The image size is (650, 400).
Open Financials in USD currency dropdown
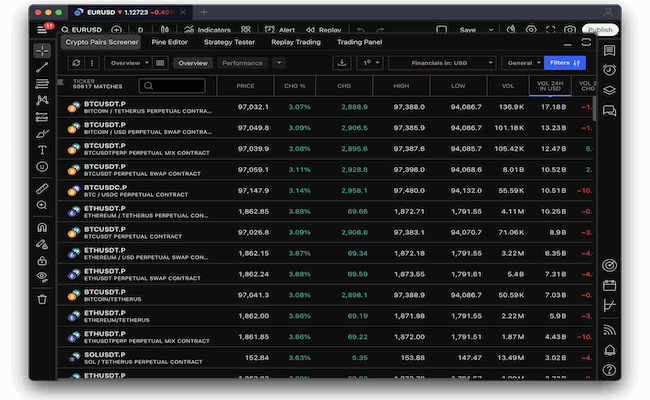pos(442,63)
